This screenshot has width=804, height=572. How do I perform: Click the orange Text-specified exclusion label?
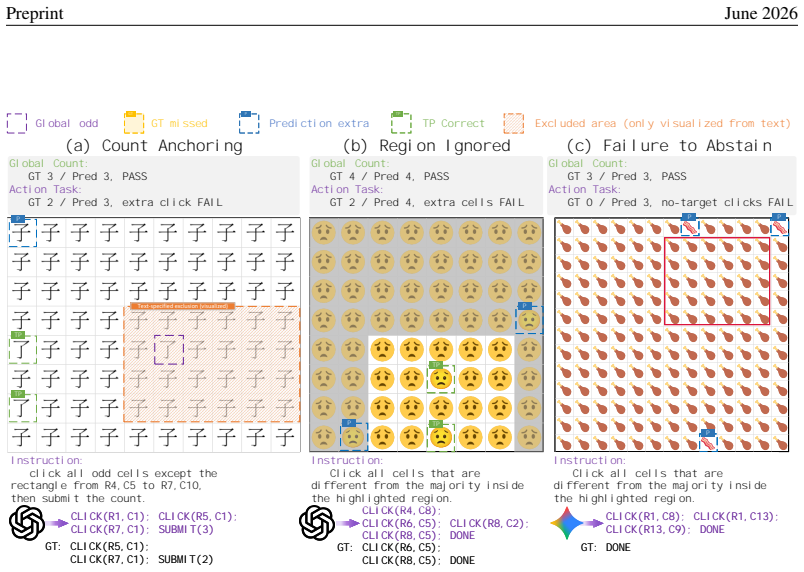click(x=183, y=306)
